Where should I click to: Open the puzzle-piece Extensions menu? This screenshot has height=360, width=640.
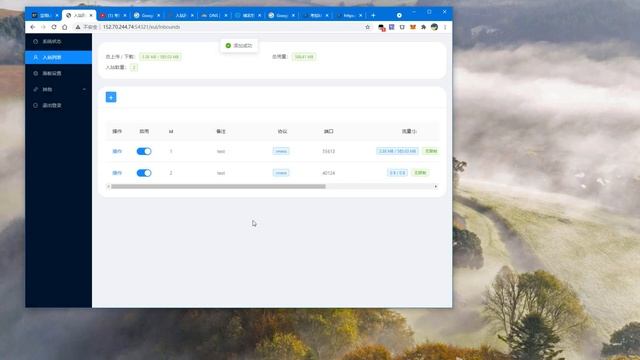pos(423,27)
